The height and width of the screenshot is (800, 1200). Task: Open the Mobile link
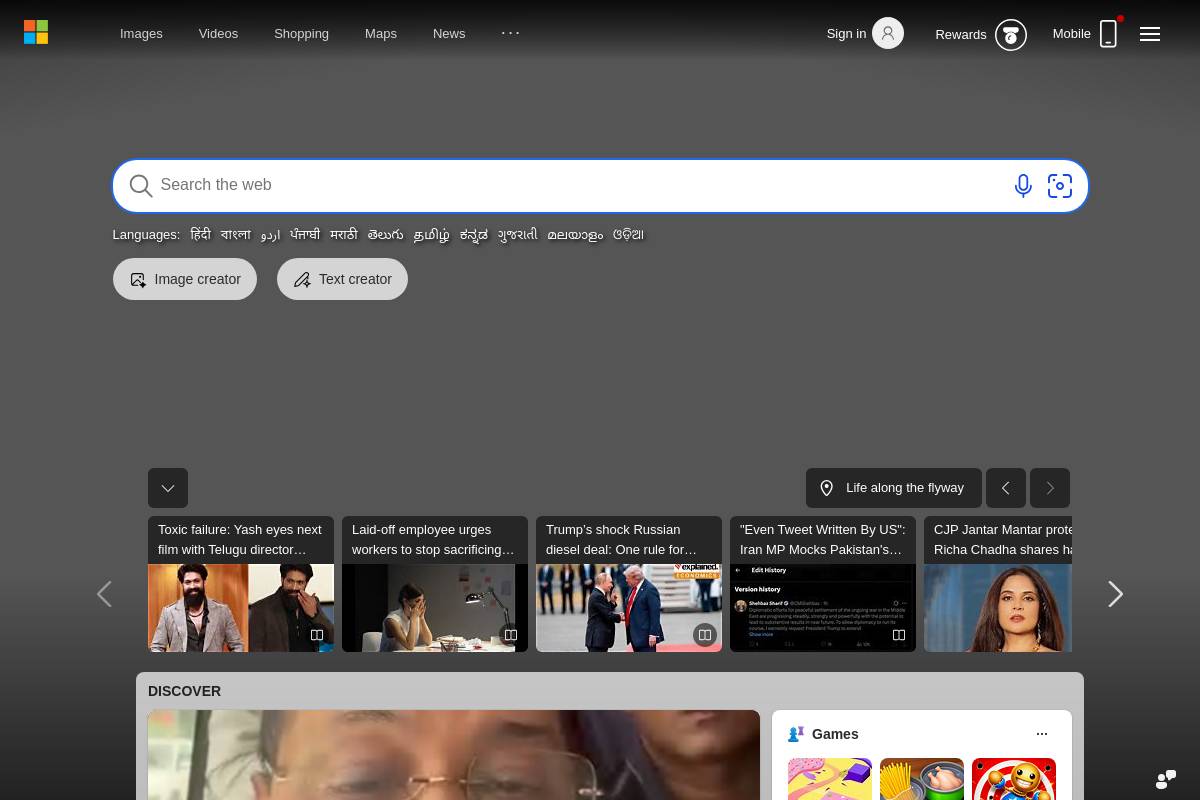[x=1071, y=33]
